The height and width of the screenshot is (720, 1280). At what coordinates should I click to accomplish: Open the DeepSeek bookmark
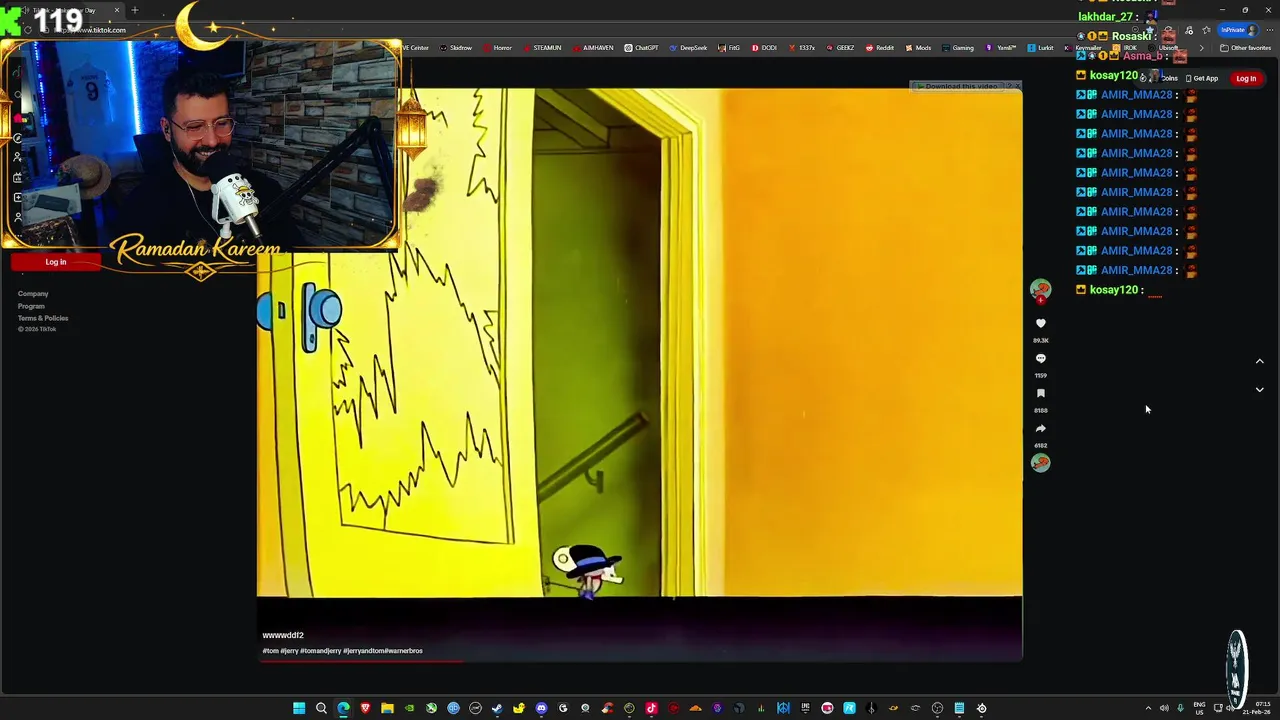click(689, 48)
